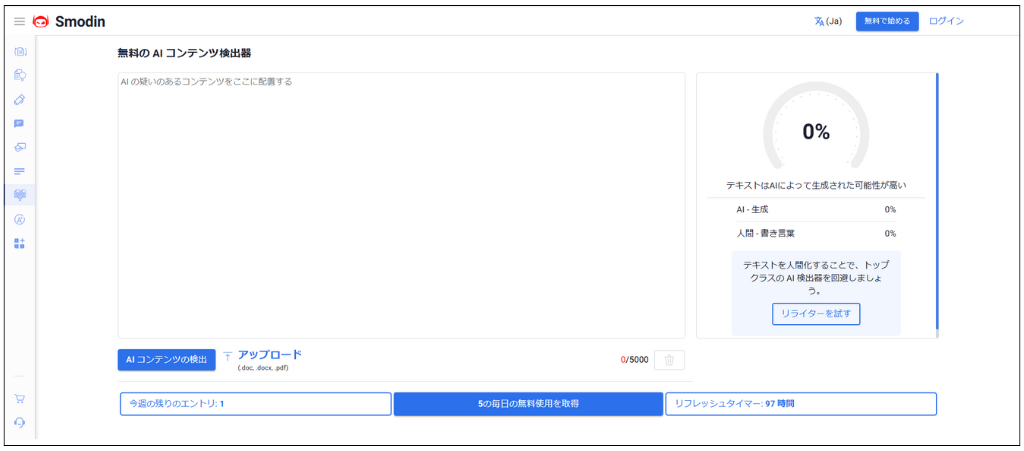Click the ログイン link

point(946,21)
